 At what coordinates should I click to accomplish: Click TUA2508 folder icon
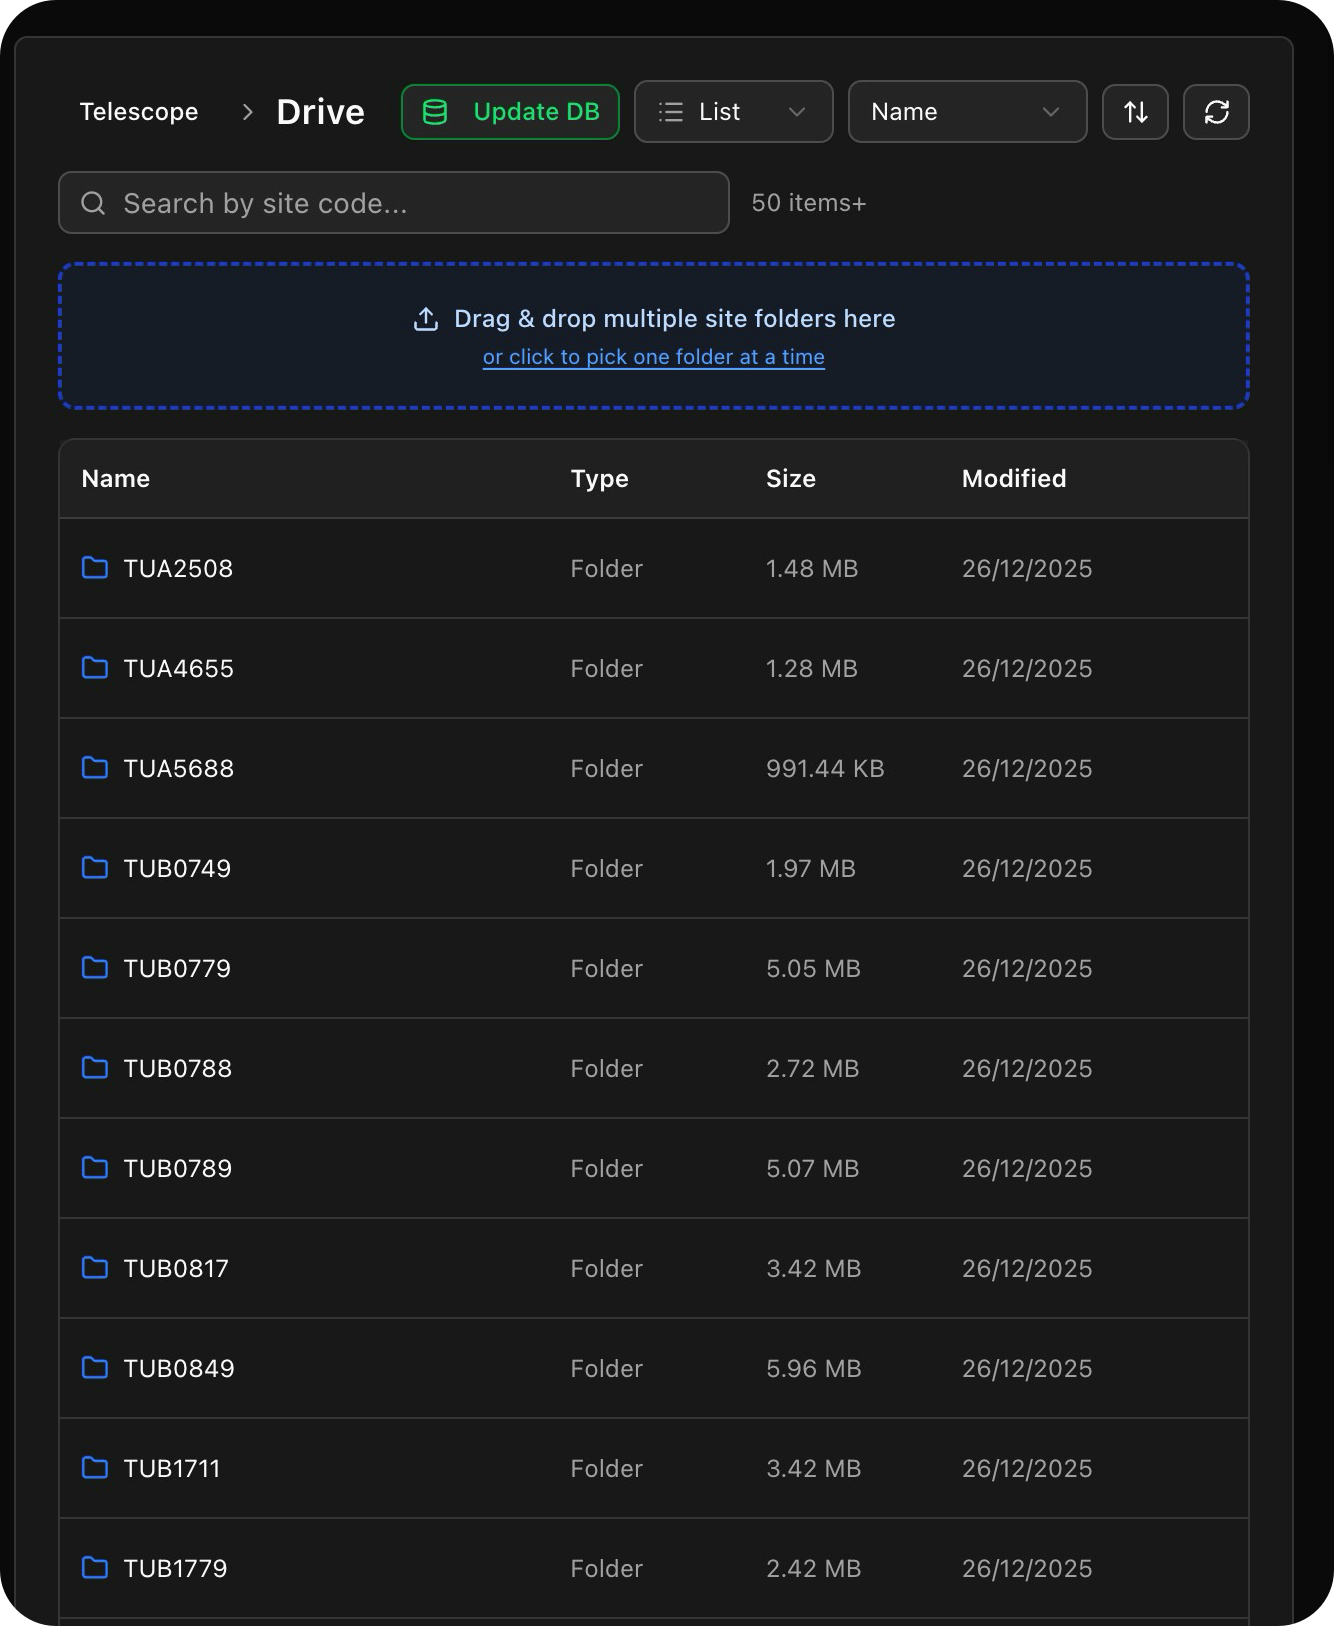[x=95, y=568]
